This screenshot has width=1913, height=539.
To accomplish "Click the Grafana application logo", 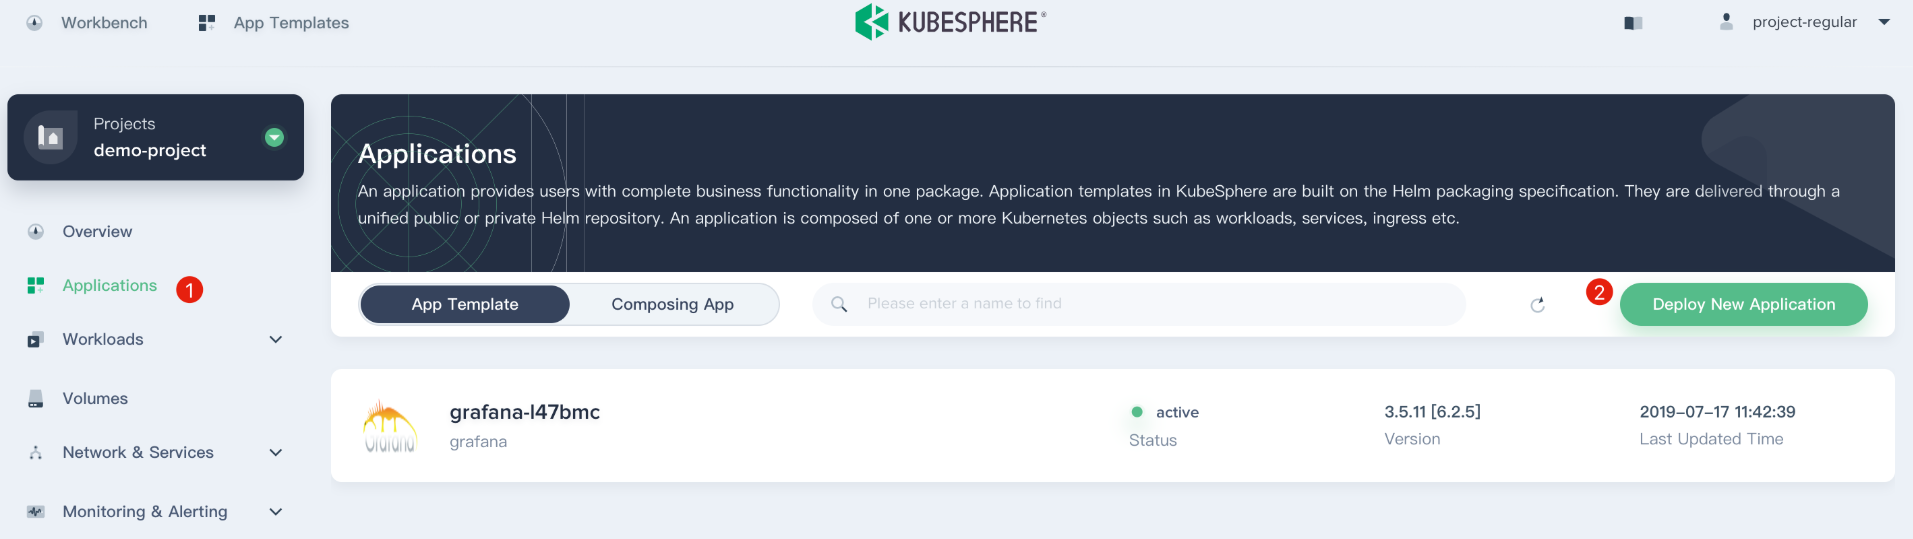I will pyautogui.click(x=390, y=426).
